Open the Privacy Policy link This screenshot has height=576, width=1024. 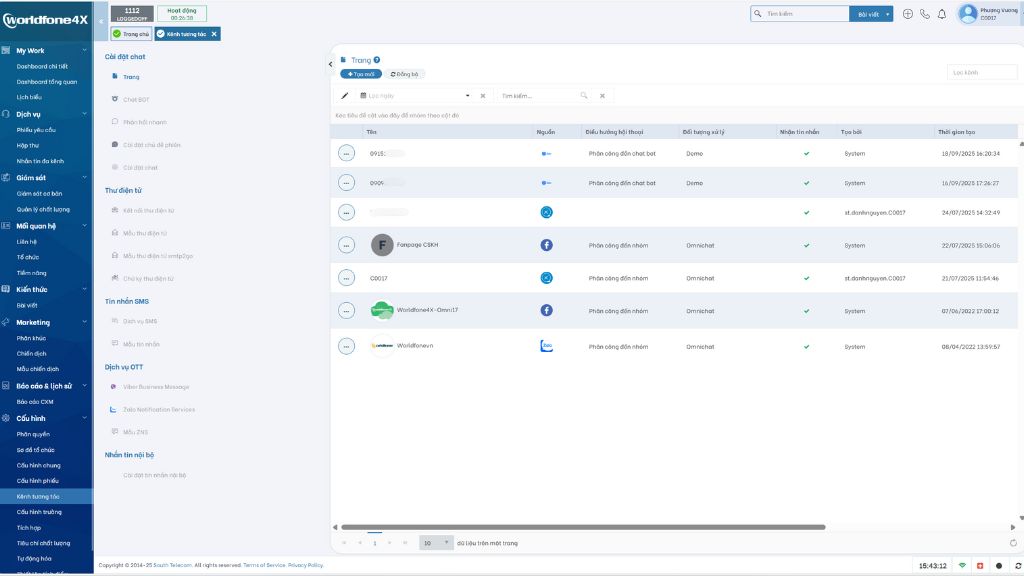point(306,565)
